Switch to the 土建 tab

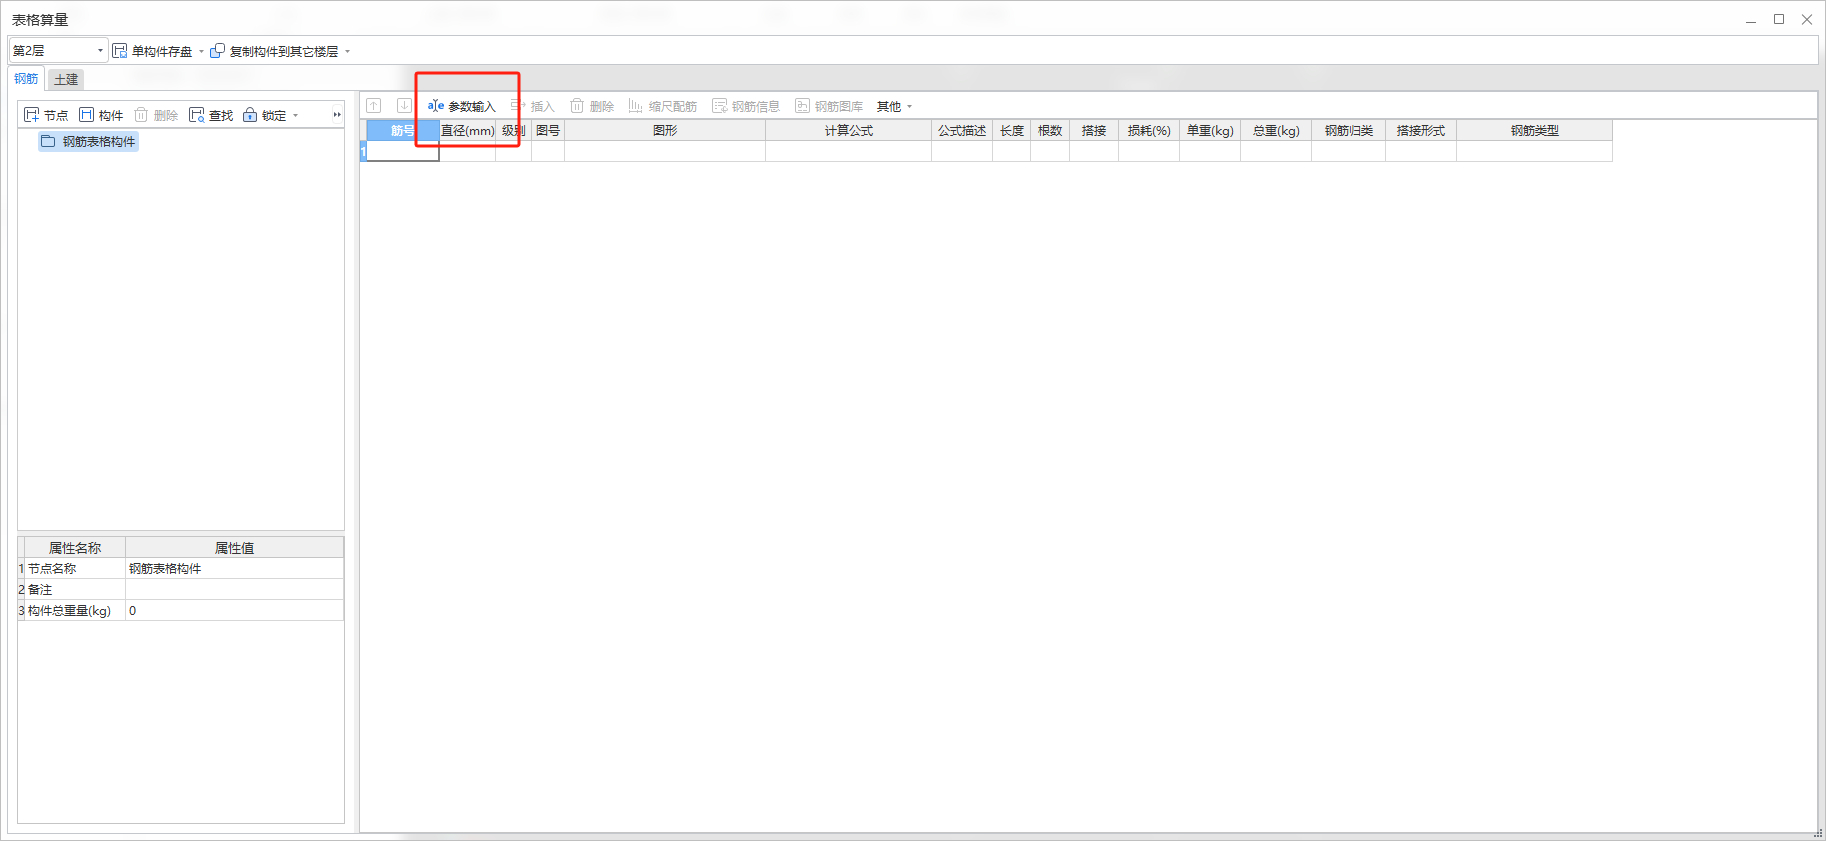66,79
